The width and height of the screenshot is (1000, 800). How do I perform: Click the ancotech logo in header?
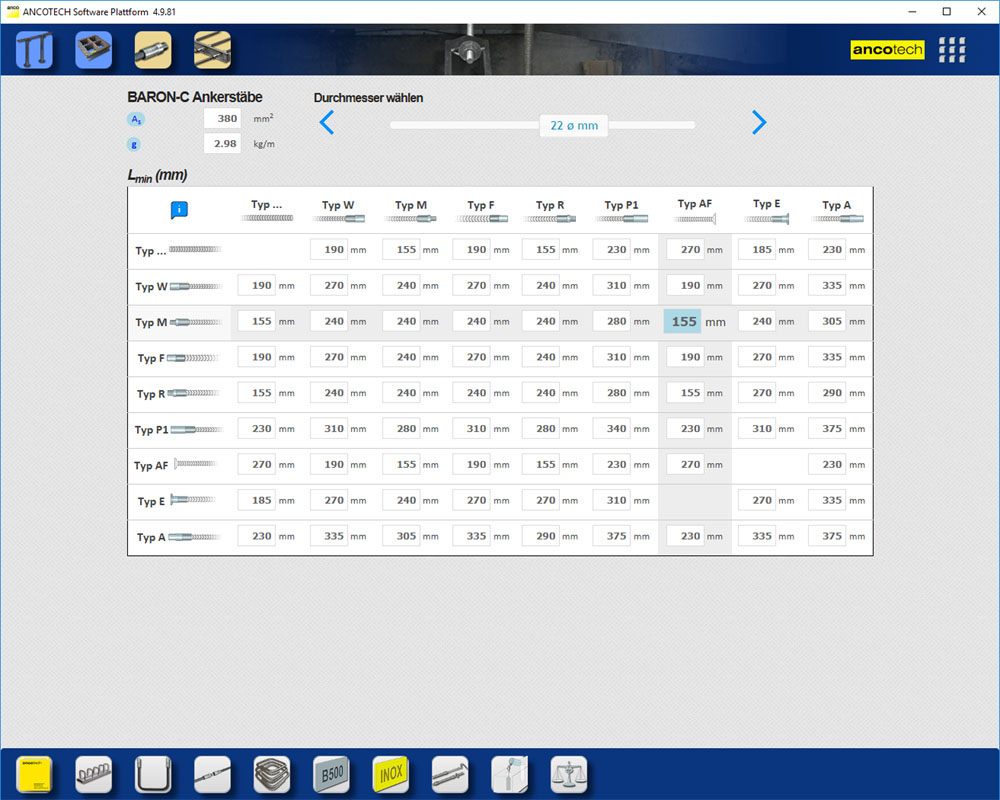coord(887,50)
